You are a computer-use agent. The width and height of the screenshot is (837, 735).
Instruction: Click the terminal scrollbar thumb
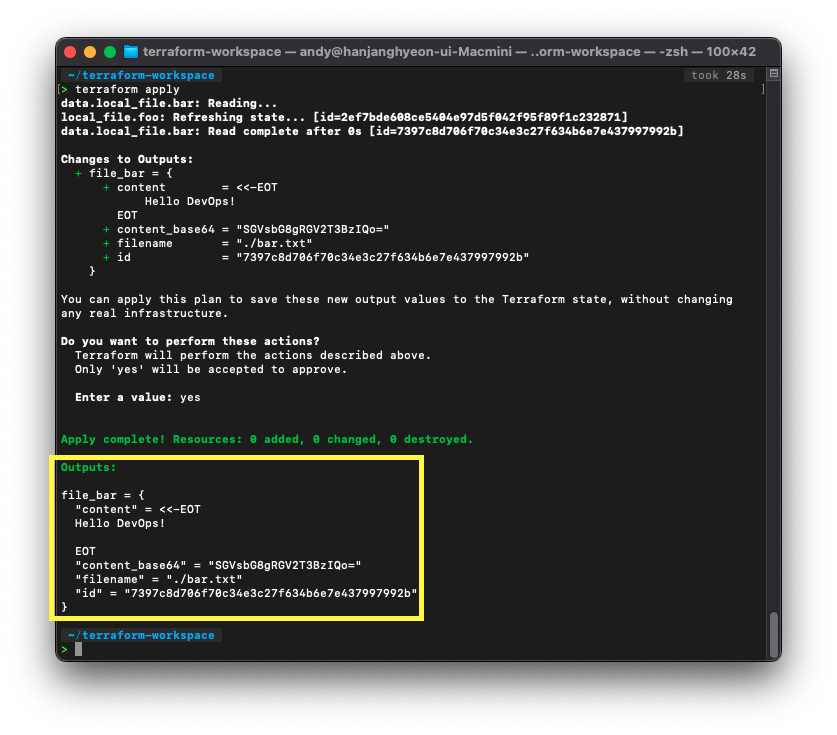pyautogui.click(x=773, y=635)
